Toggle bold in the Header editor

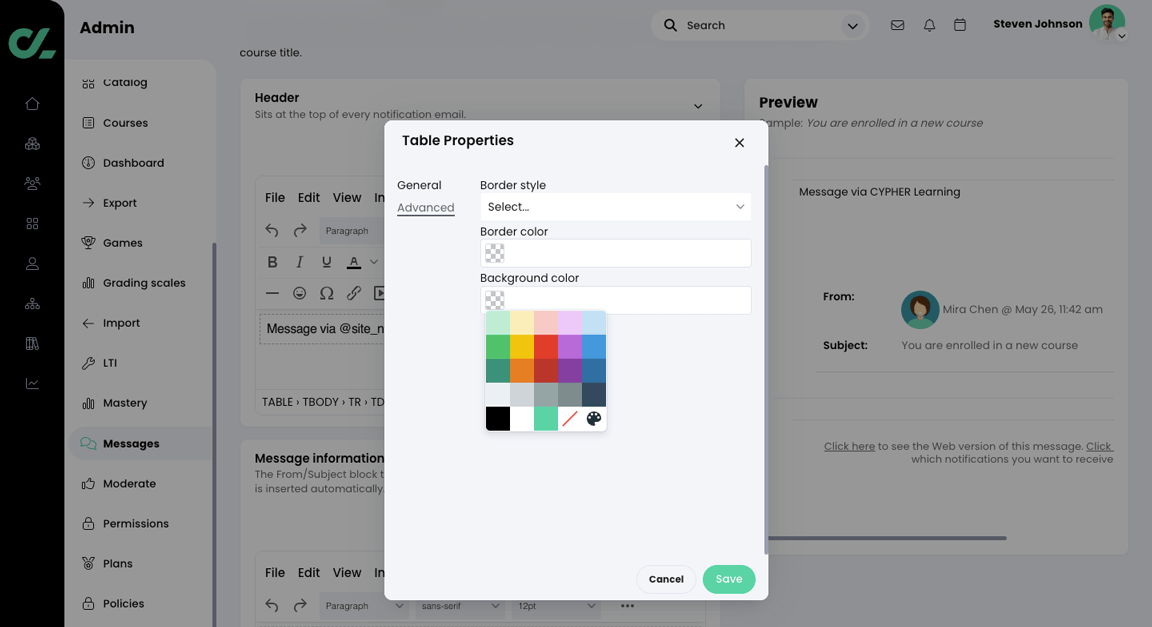[x=272, y=262]
